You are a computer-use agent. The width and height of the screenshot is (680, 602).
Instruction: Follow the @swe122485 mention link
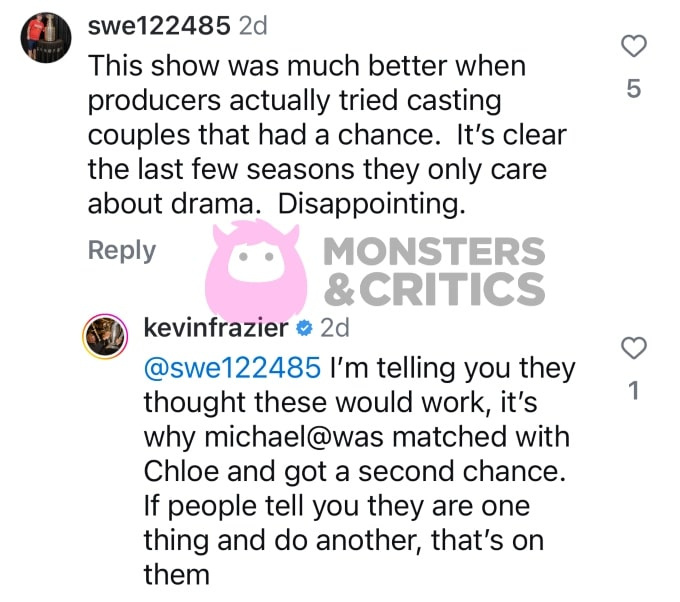(232, 368)
